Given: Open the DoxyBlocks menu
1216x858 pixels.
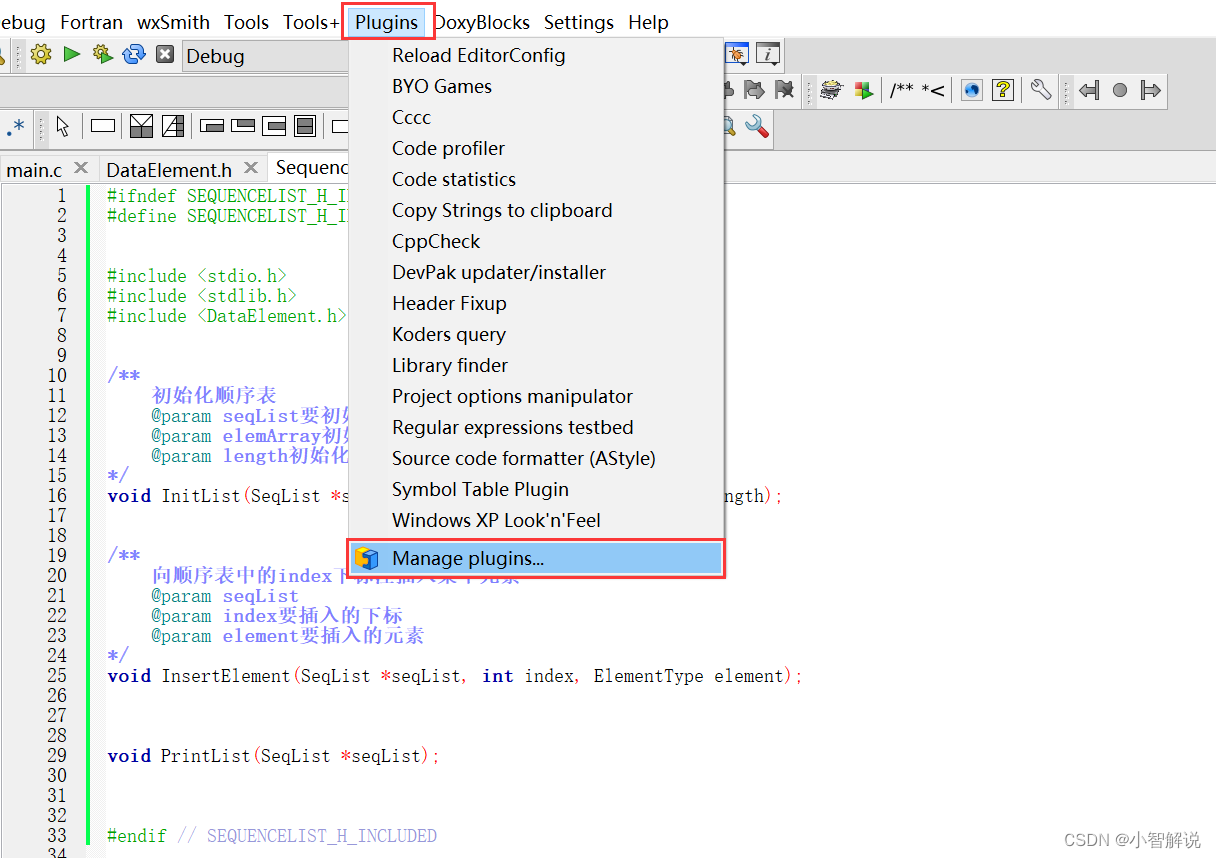Looking at the screenshot, I should coord(482,22).
